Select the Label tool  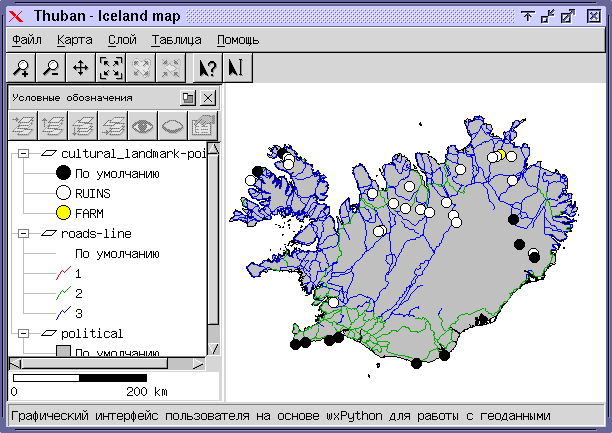click(238, 68)
